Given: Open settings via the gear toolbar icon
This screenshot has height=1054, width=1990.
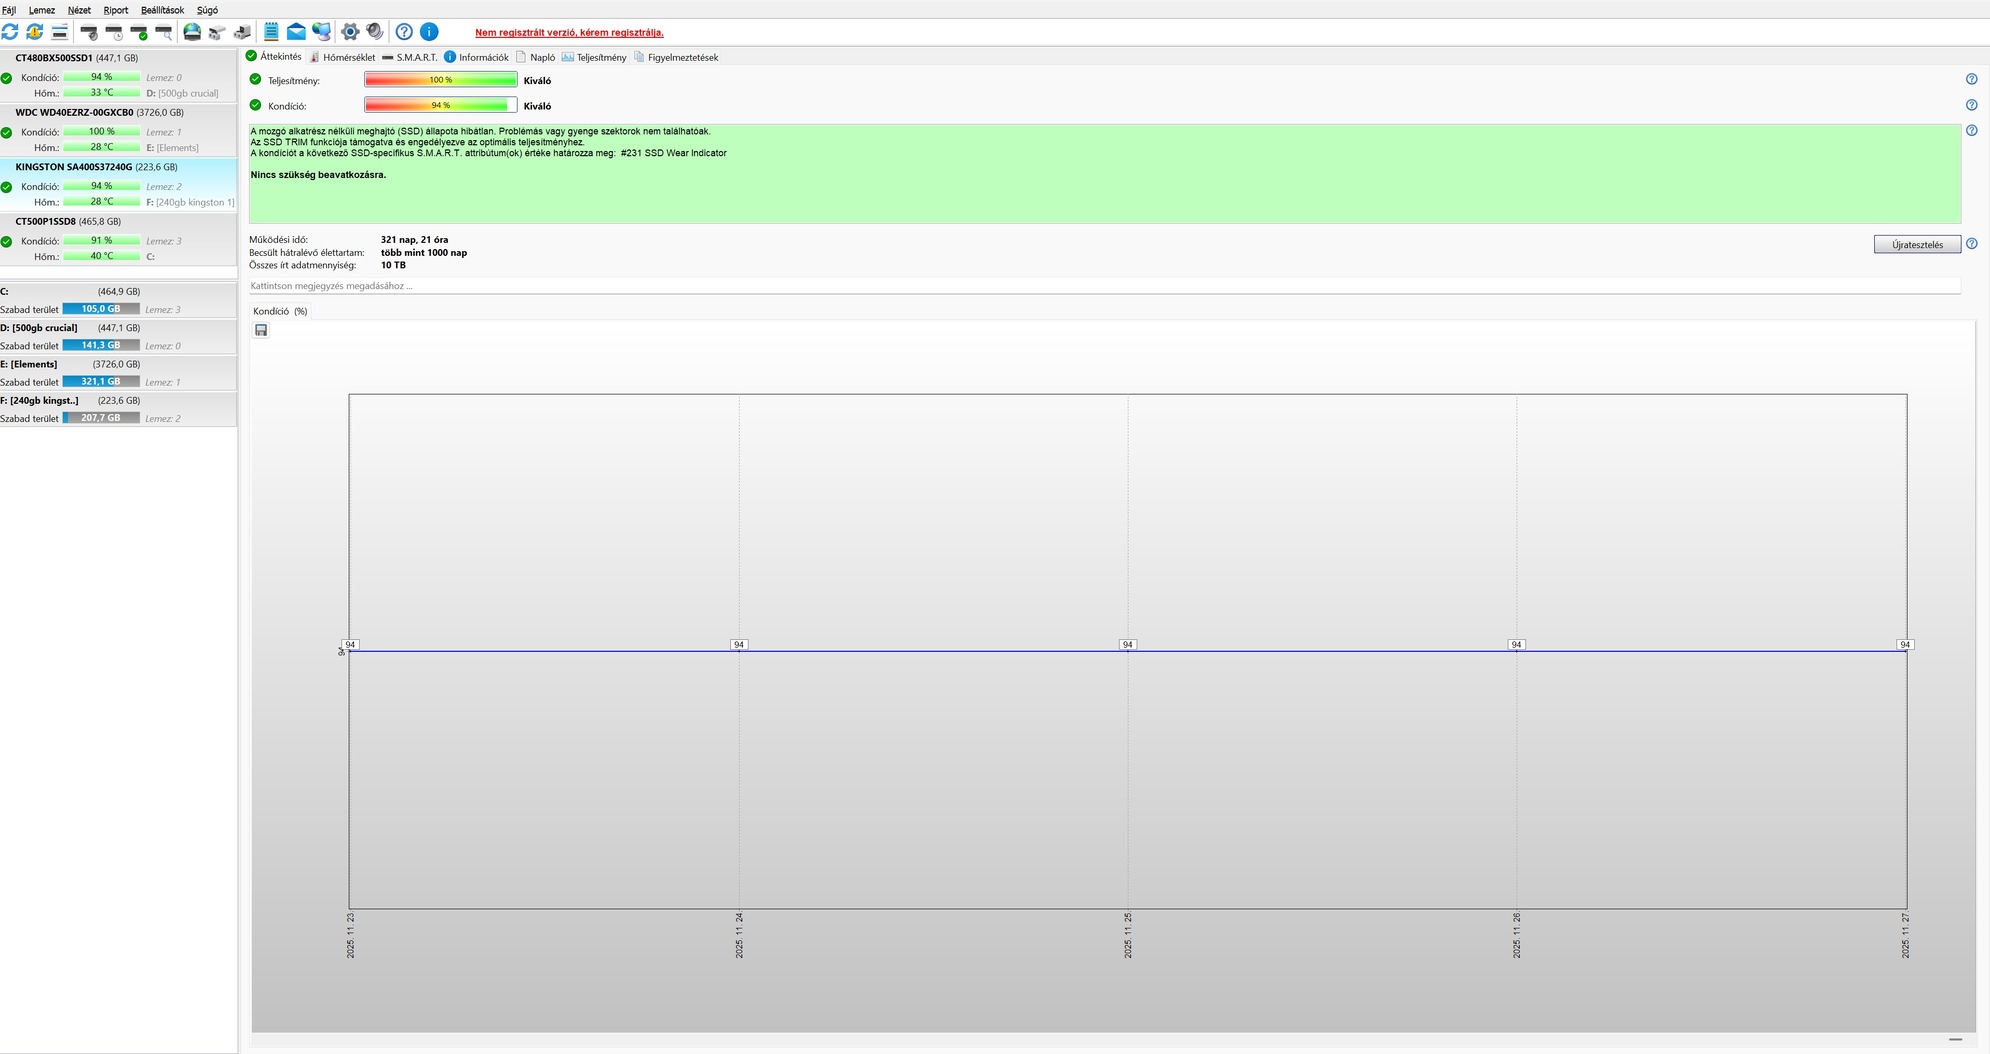Looking at the screenshot, I should (350, 32).
